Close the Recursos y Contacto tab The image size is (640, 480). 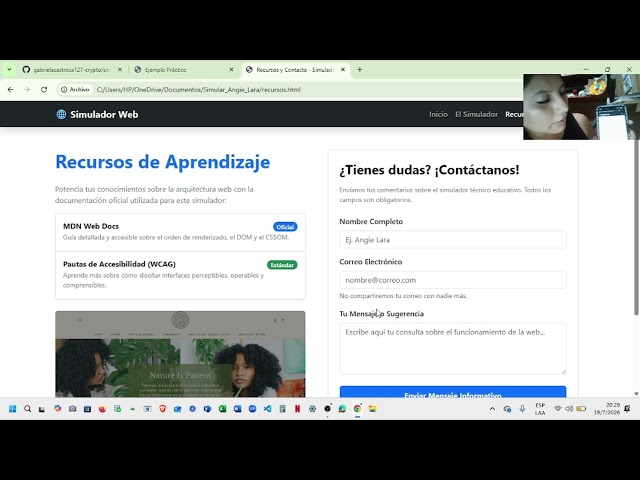coord(343,70)
